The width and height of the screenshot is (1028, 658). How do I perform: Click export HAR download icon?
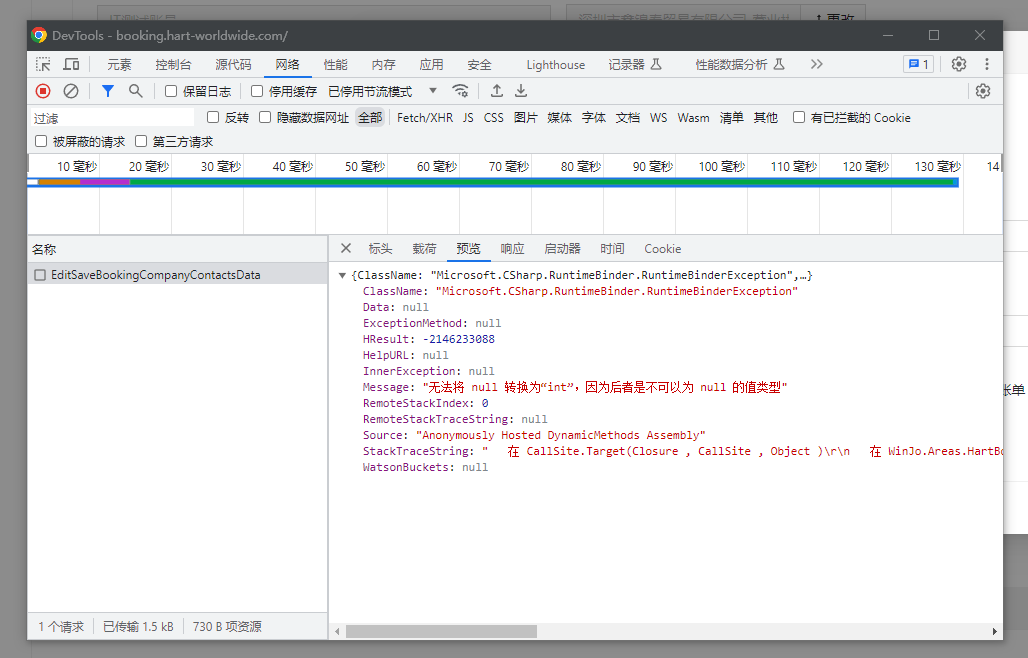pos(521,91)
